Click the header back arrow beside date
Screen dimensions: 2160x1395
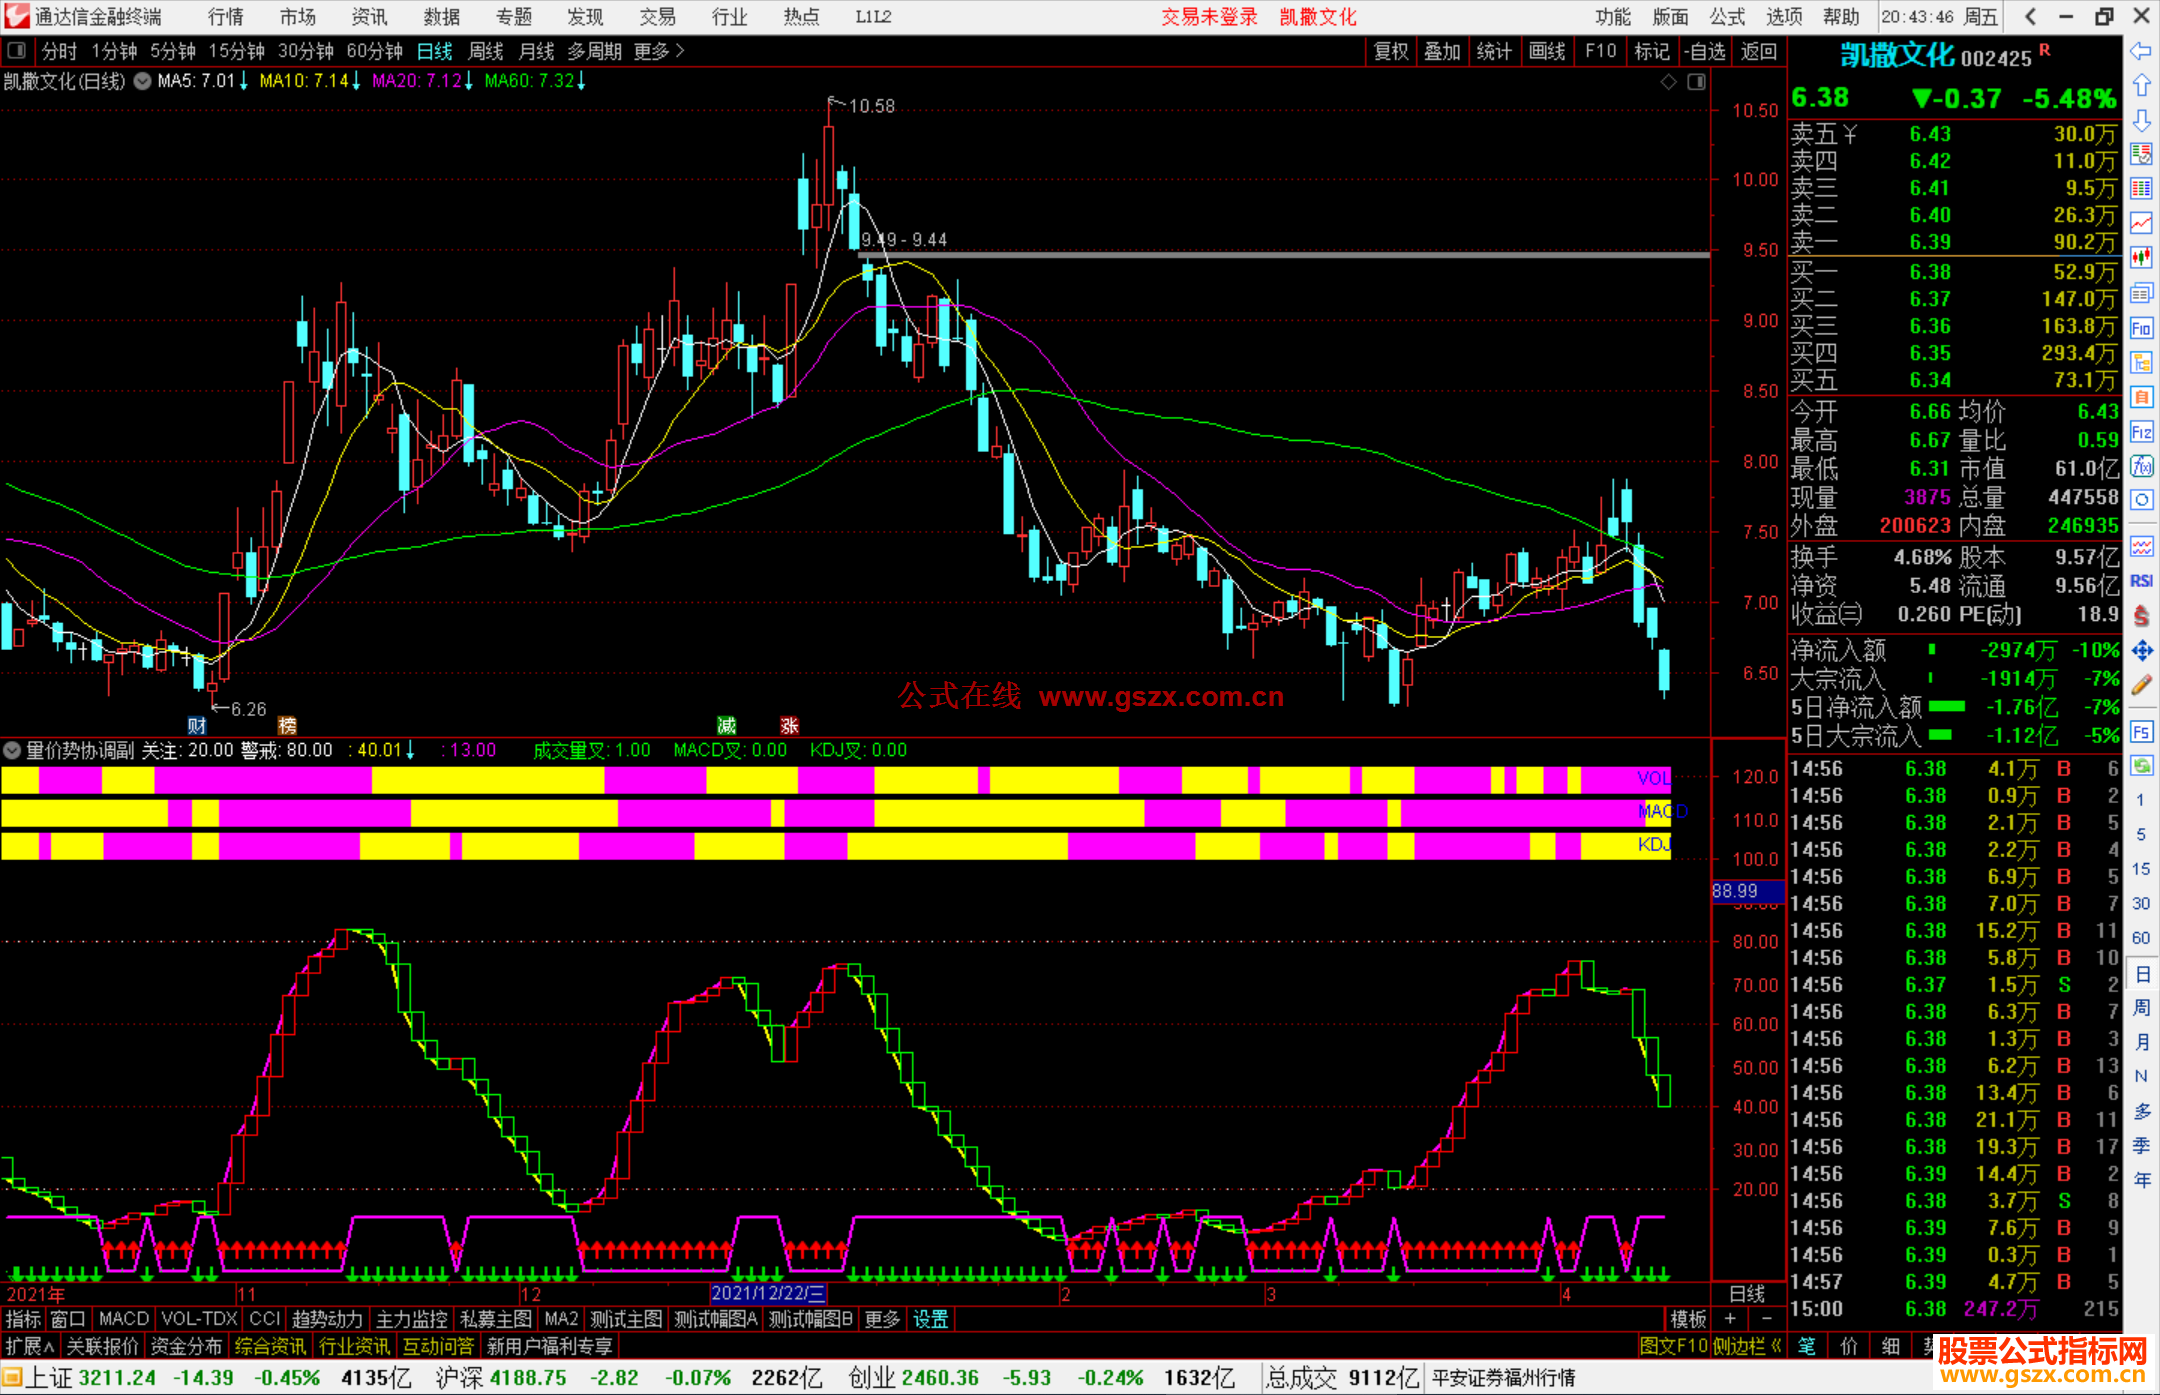2030,16
